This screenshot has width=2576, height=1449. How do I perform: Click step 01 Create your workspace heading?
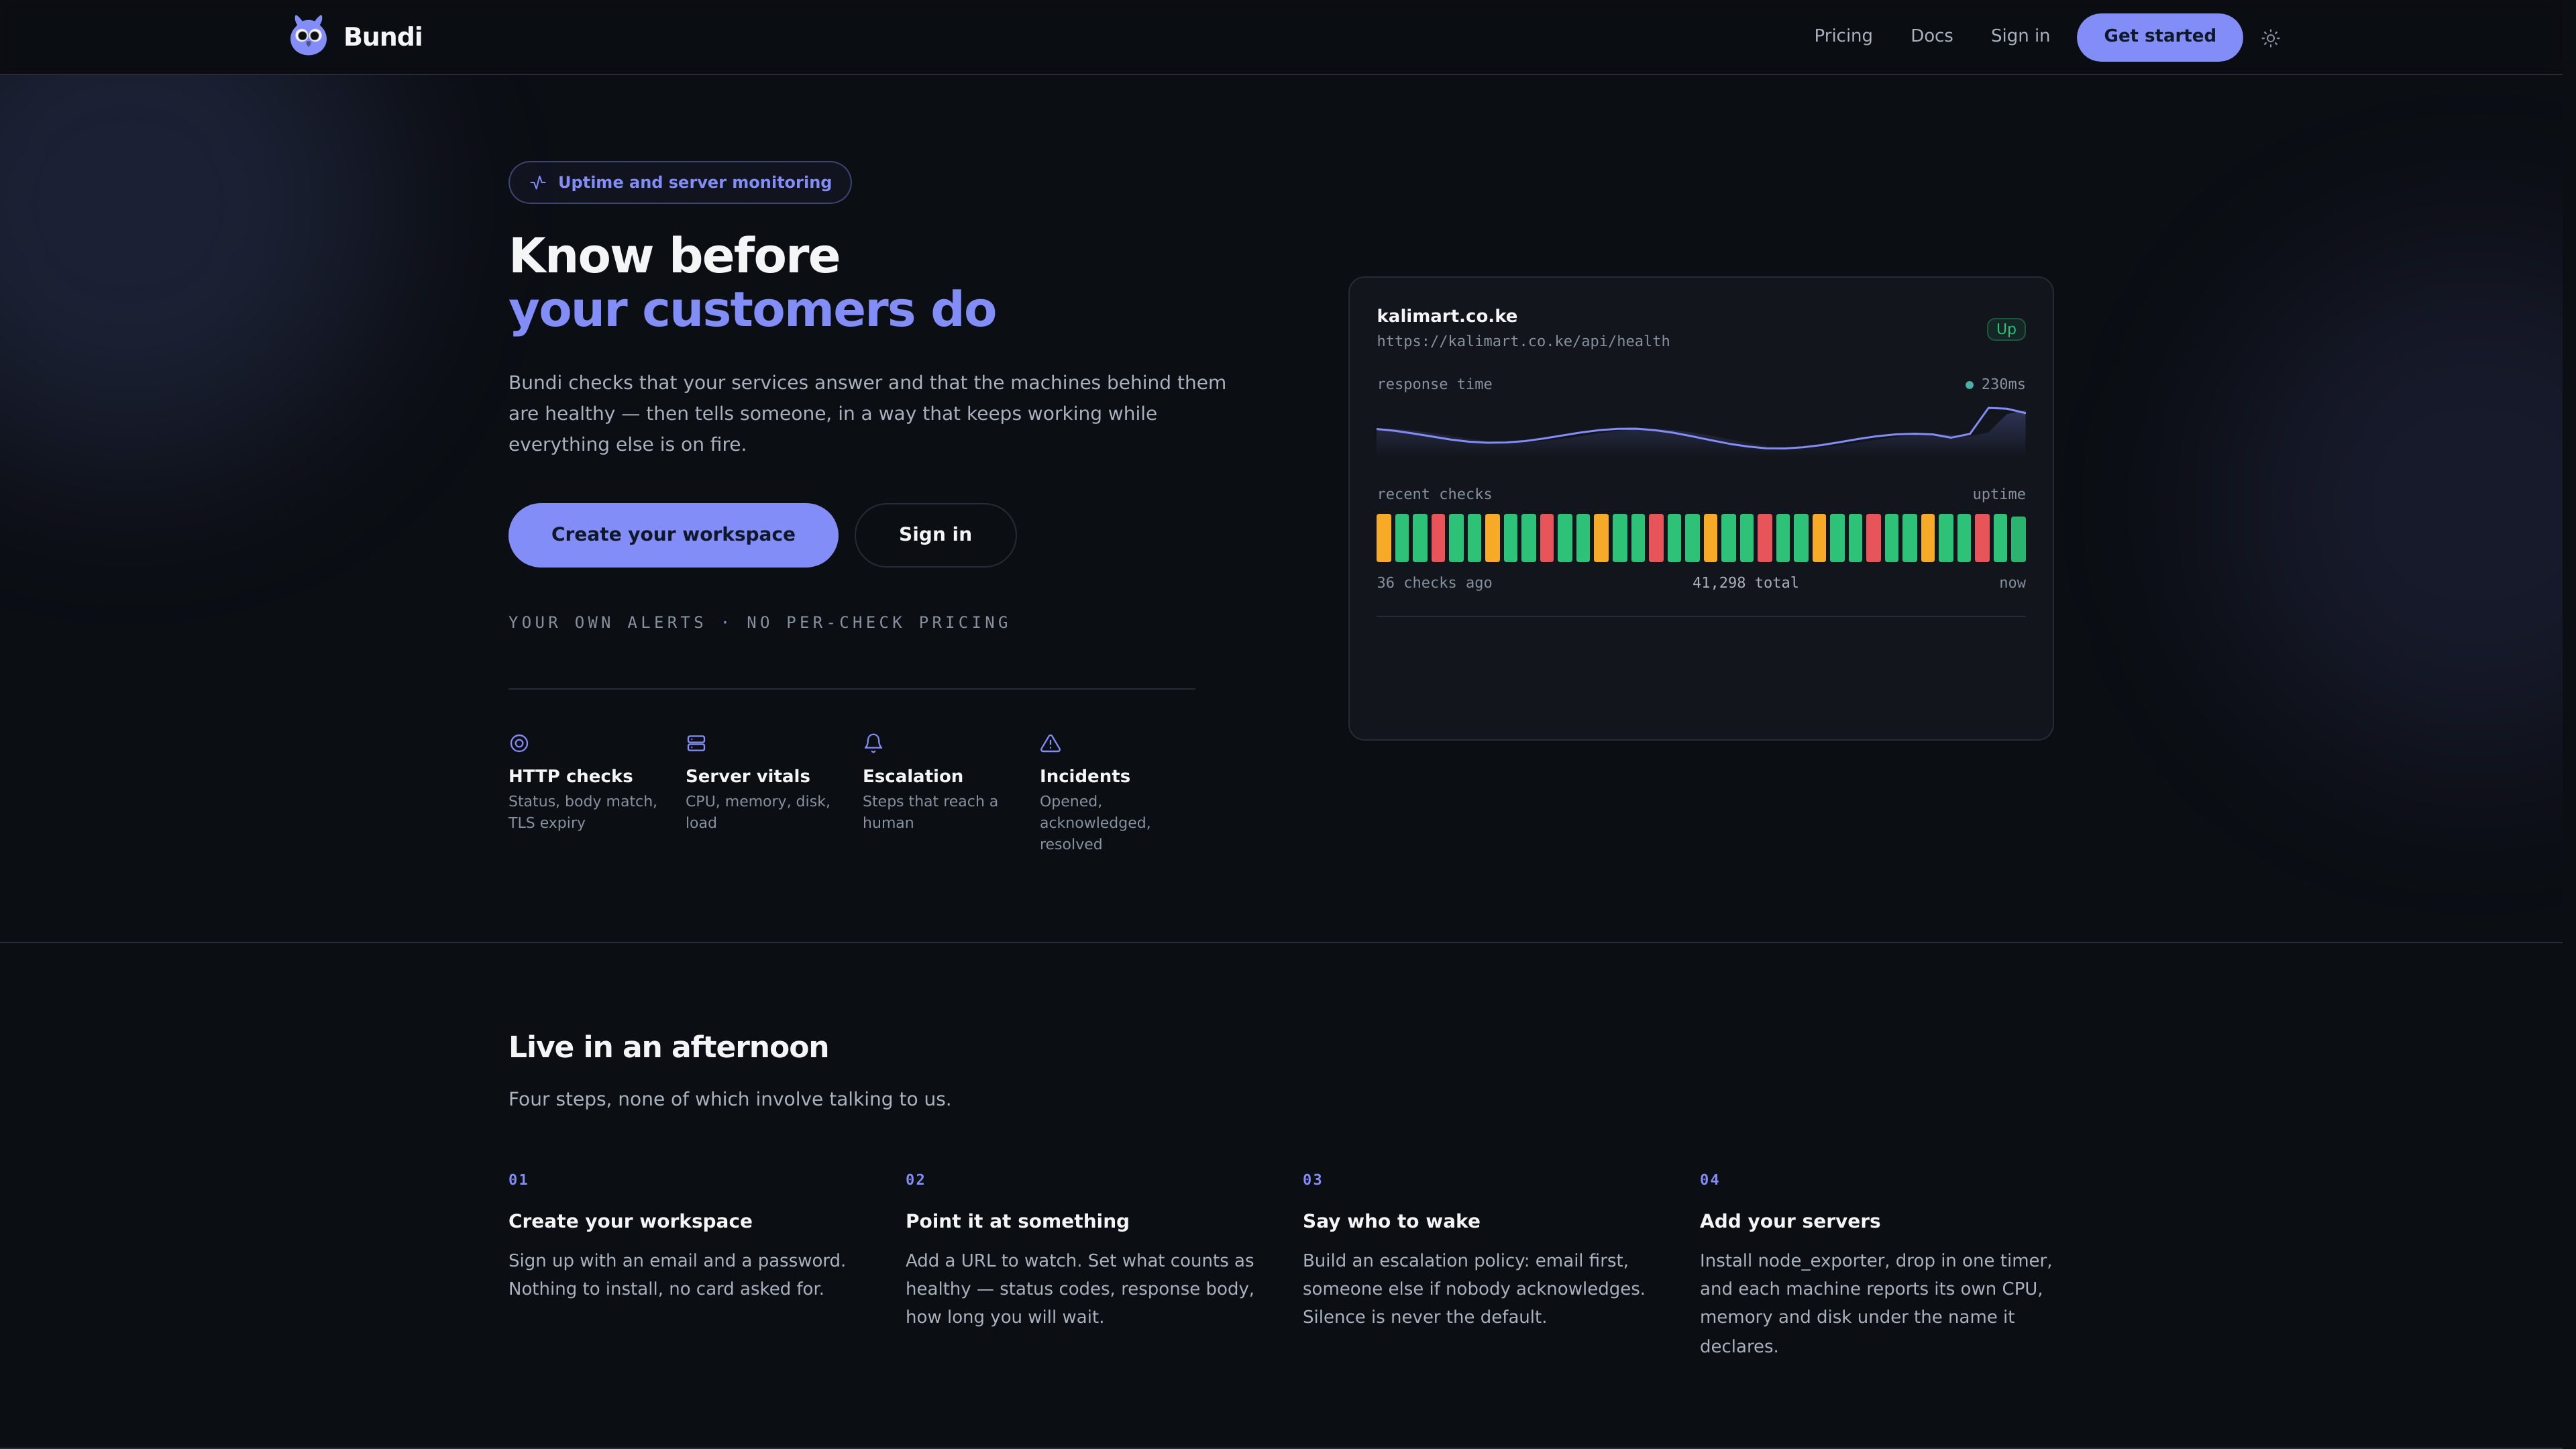click(x=630, y=1221)
